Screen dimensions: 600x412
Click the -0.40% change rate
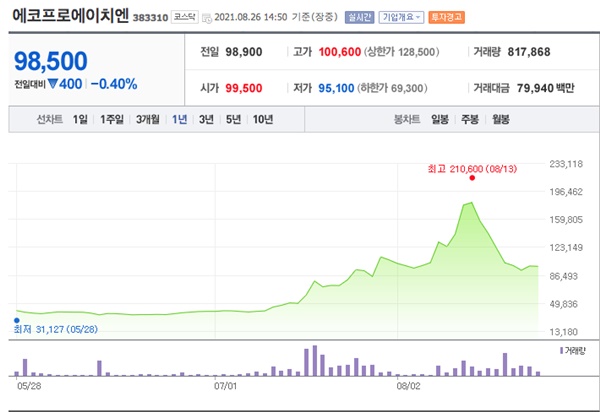tap(114, 84)
